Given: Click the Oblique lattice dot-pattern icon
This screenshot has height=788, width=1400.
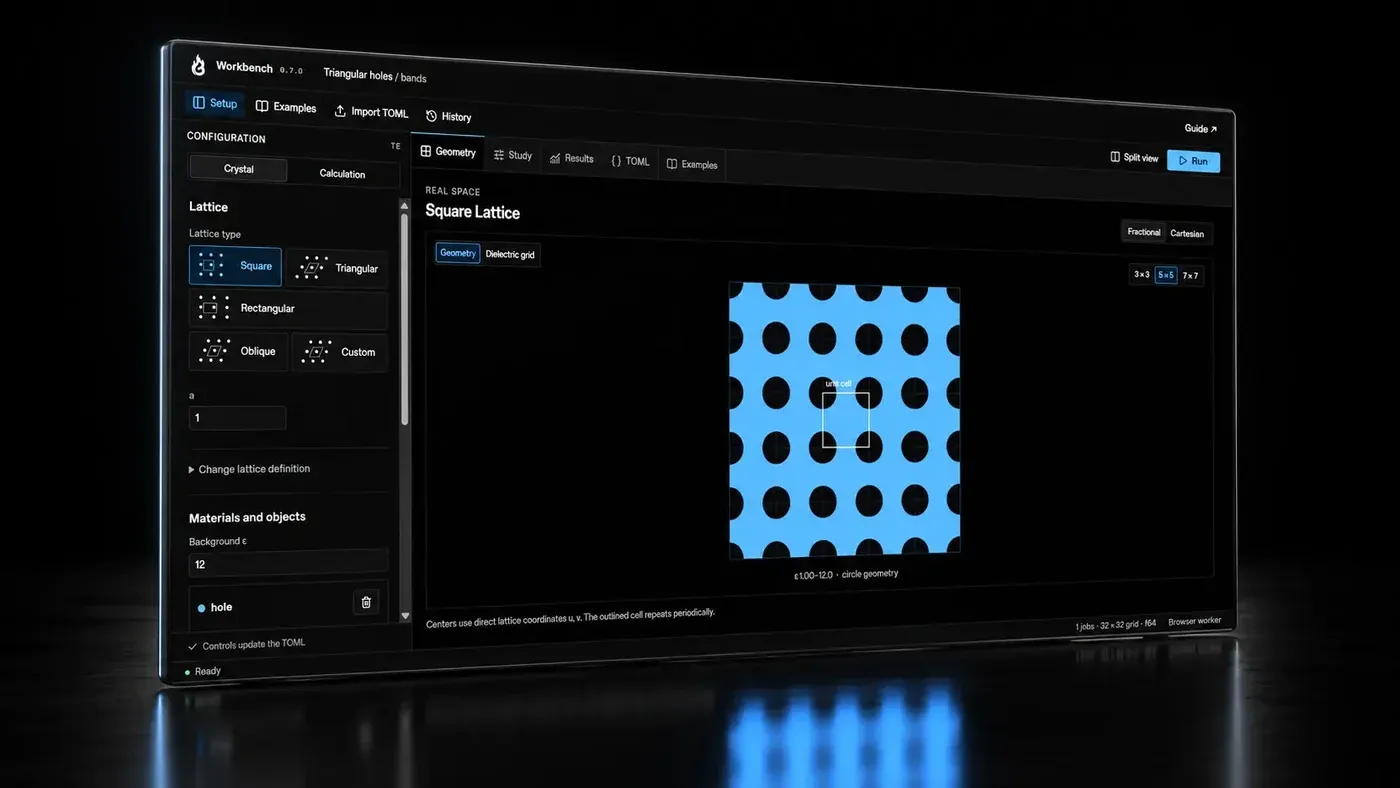Looking at the screenshot, I should point(216,350).
